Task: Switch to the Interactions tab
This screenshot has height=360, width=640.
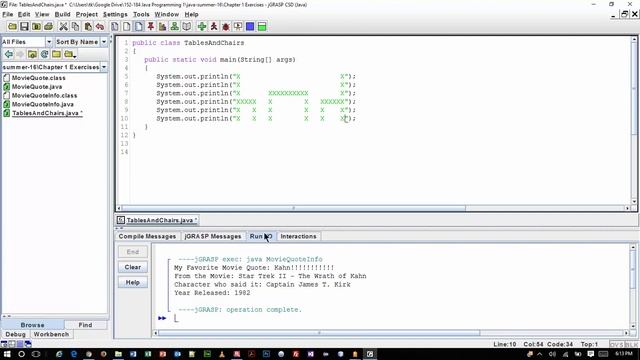Action: pyautogui.click(x=298, y=236)
